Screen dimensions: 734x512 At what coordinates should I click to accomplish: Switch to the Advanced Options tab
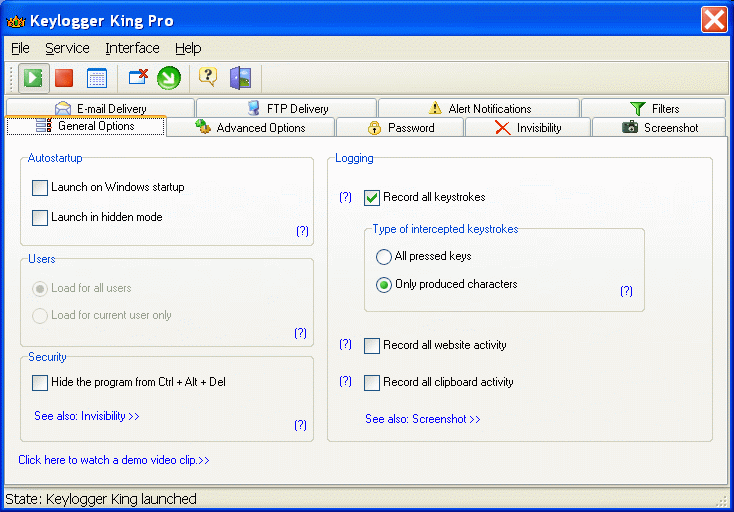pyautogui.click(x=250, y=127)
